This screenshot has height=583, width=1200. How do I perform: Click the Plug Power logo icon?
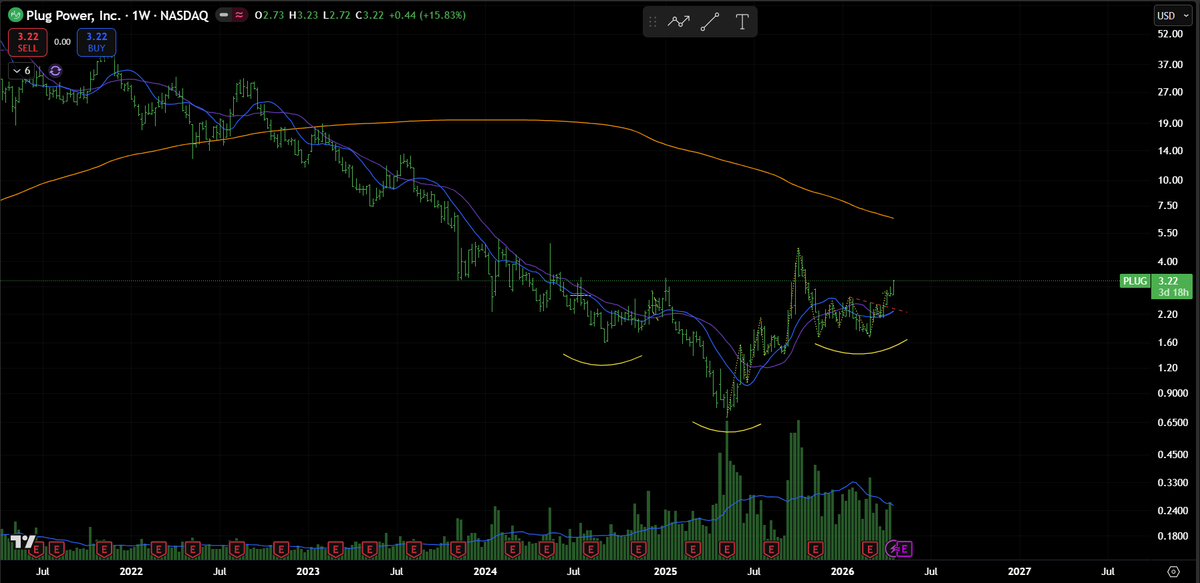17,15
